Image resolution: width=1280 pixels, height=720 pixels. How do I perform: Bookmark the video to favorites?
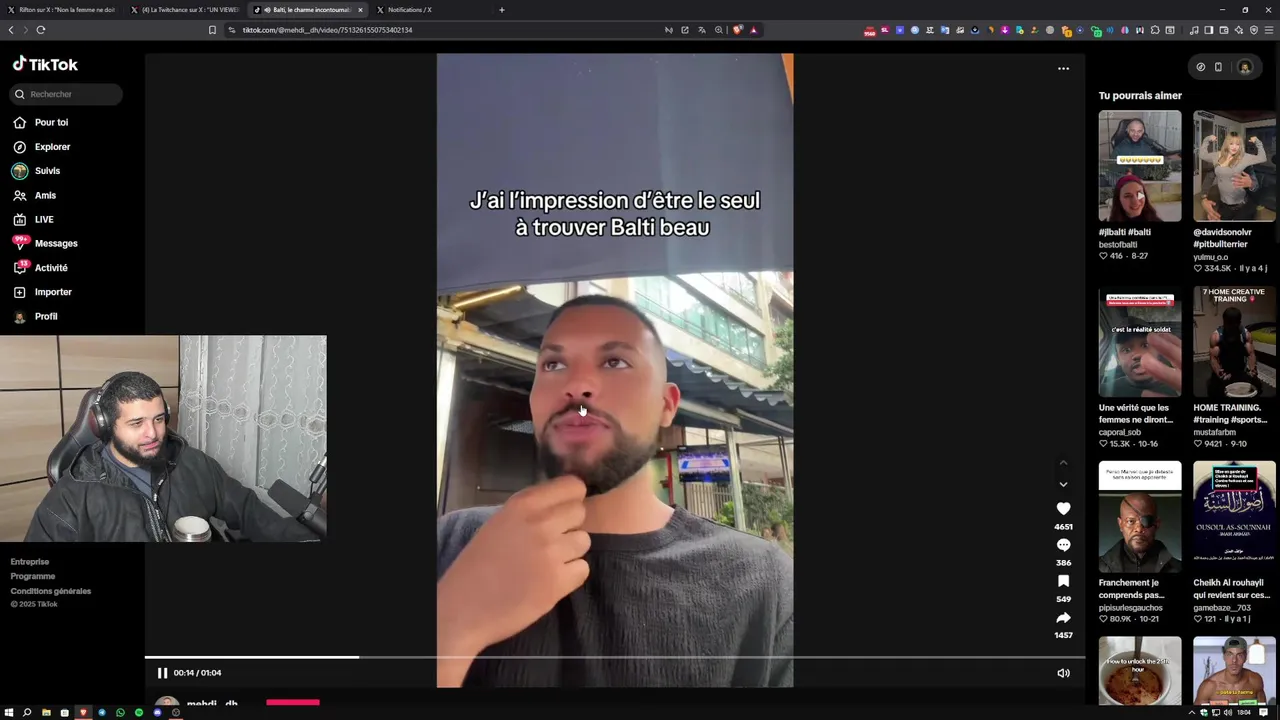1063,581
